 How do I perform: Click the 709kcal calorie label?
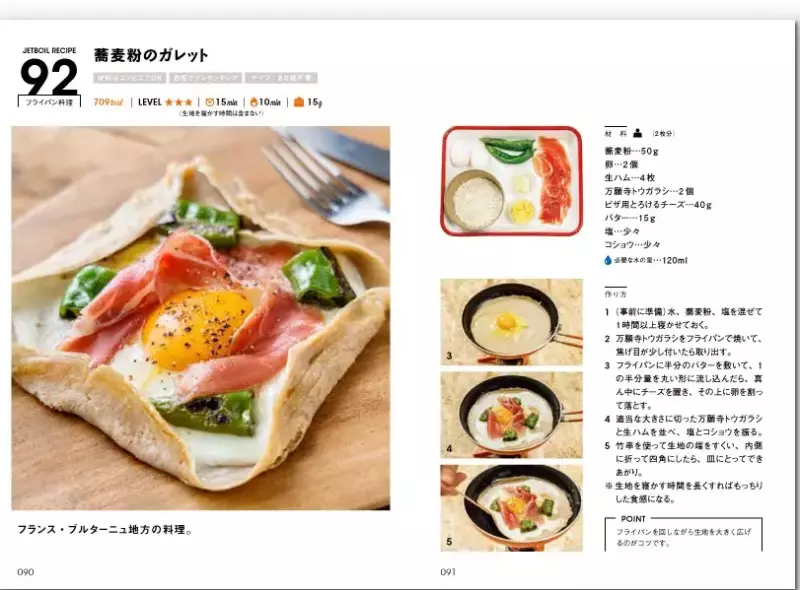(x=108, y=102)
